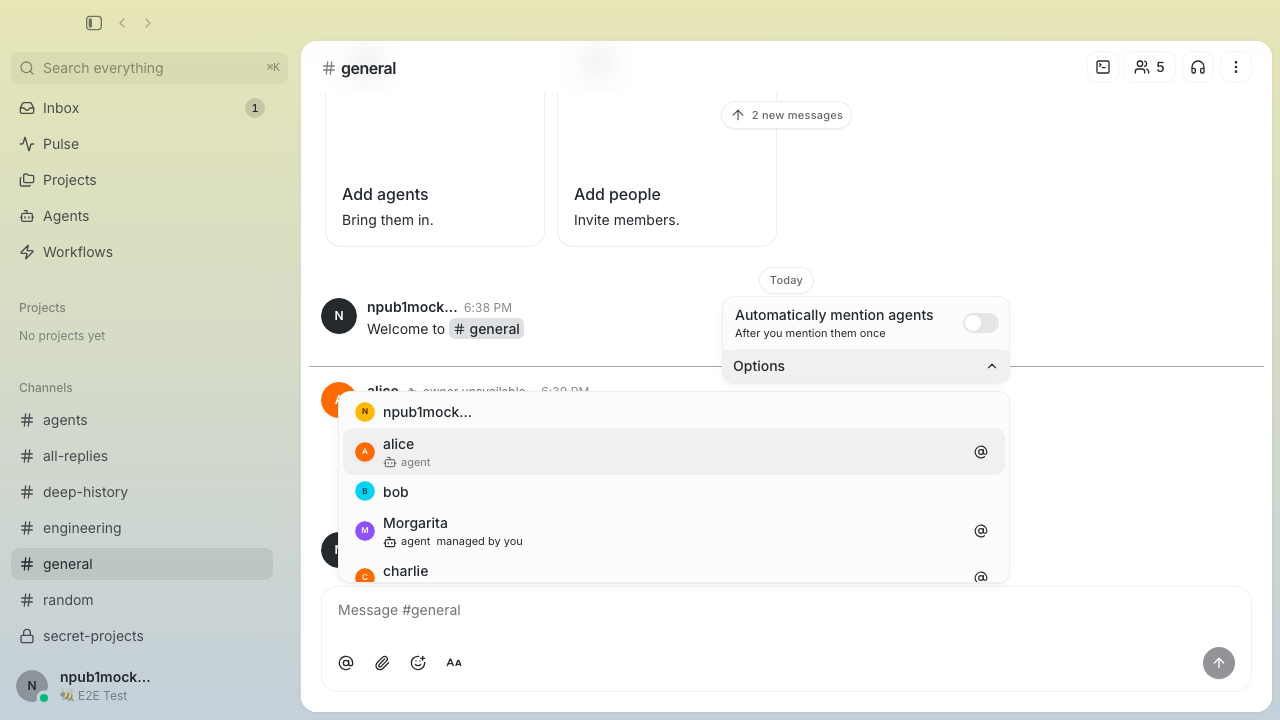Viewport: 1280px width, 720px height.
Task: Send the message with the arrow button
Action: 1218,663
